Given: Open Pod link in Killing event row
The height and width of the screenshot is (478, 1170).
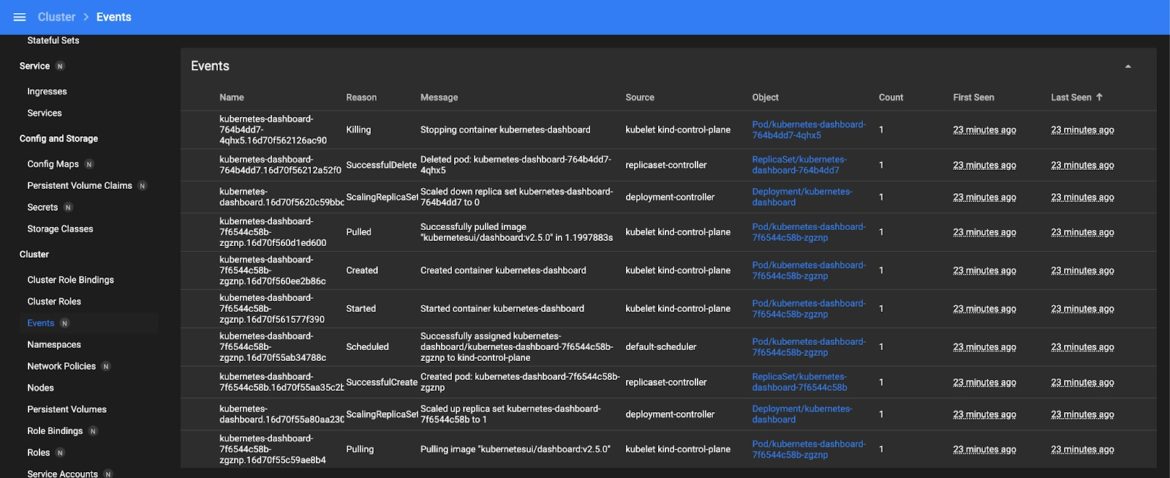Looking at the screenshot, I should 809,130.
